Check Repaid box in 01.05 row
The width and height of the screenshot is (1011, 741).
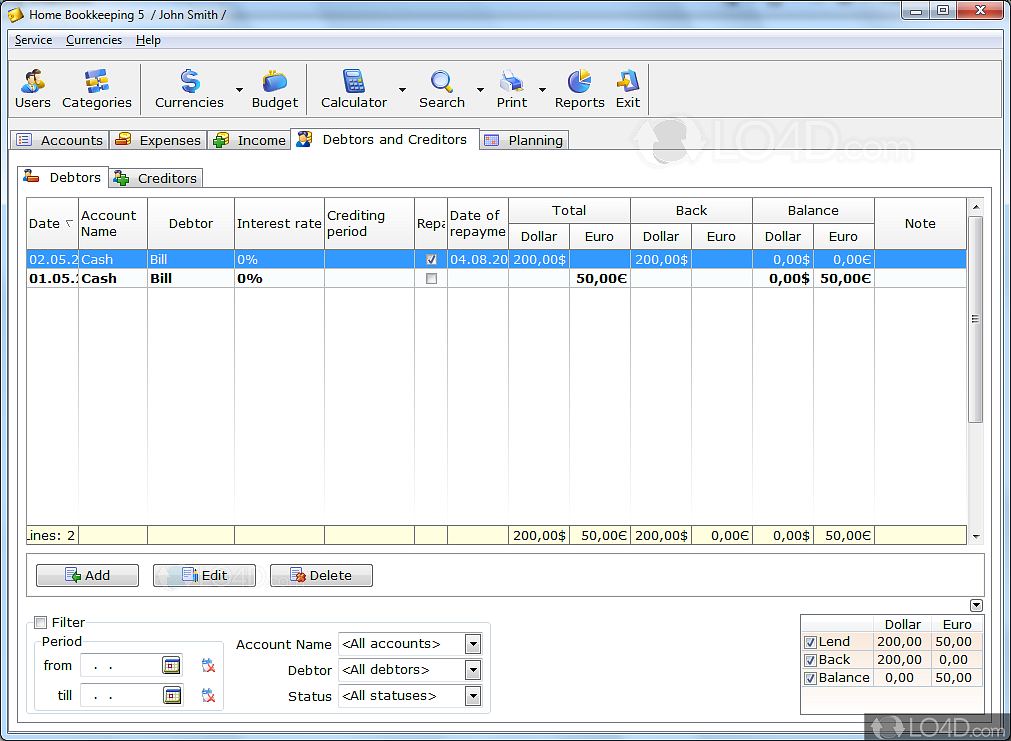(x=431, y=279)
